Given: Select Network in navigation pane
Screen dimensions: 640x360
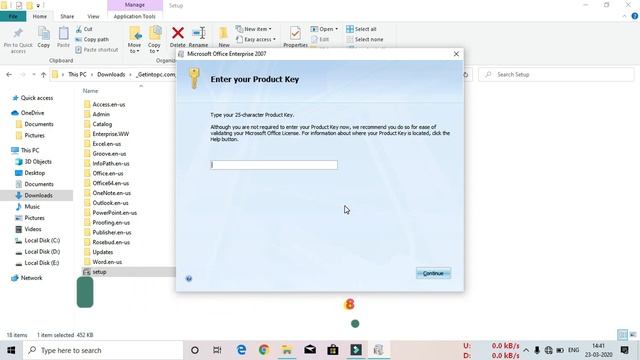Looking at the screenshot, I should (31, 278).
